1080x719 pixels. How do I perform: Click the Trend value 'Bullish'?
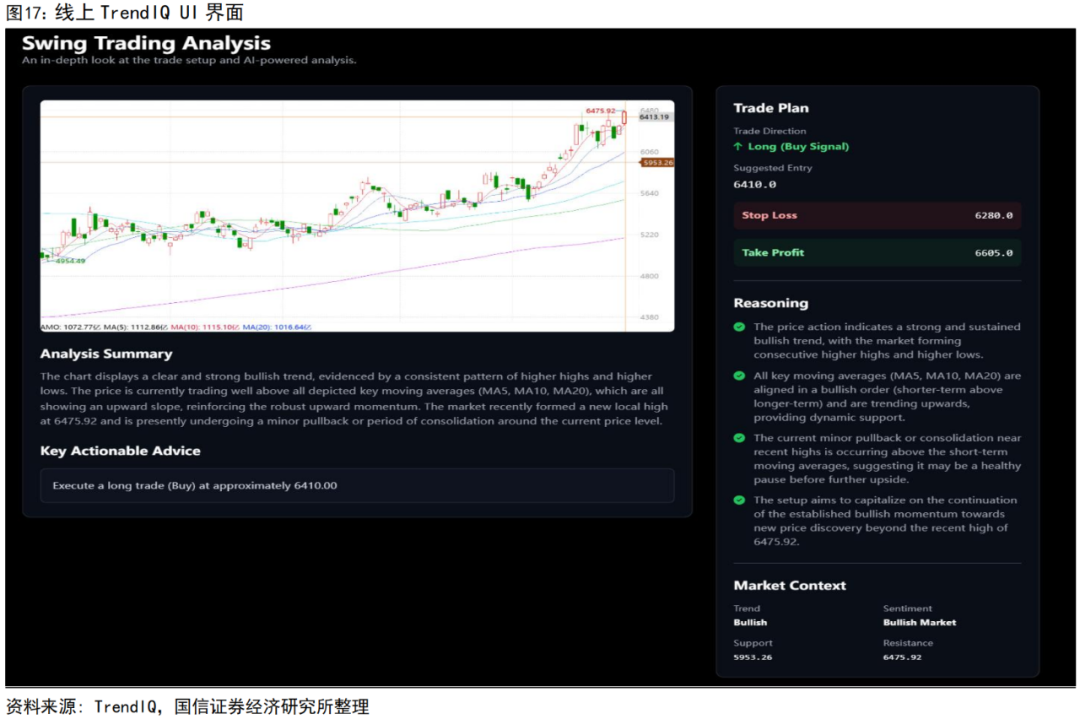pos(750,623)
